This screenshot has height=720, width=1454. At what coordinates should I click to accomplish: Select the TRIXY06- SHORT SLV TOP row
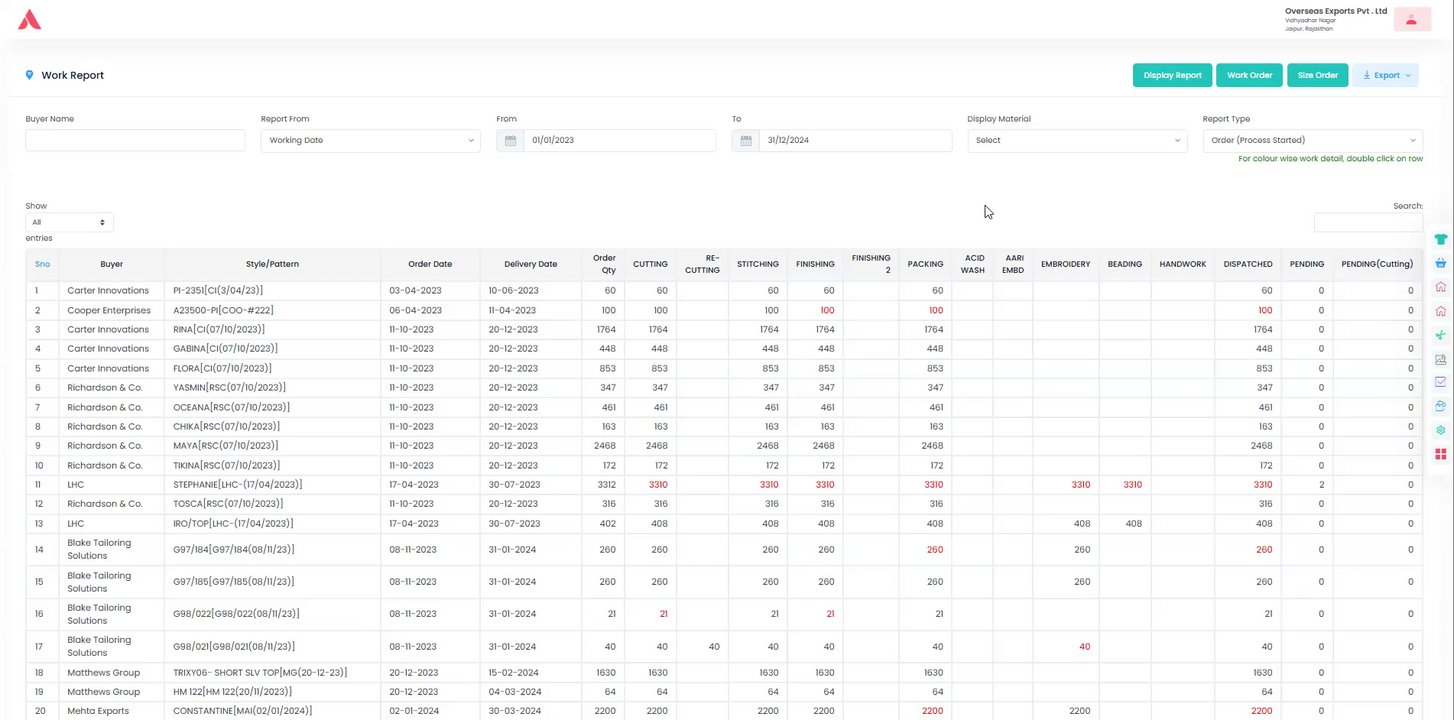tap(724, 672)
